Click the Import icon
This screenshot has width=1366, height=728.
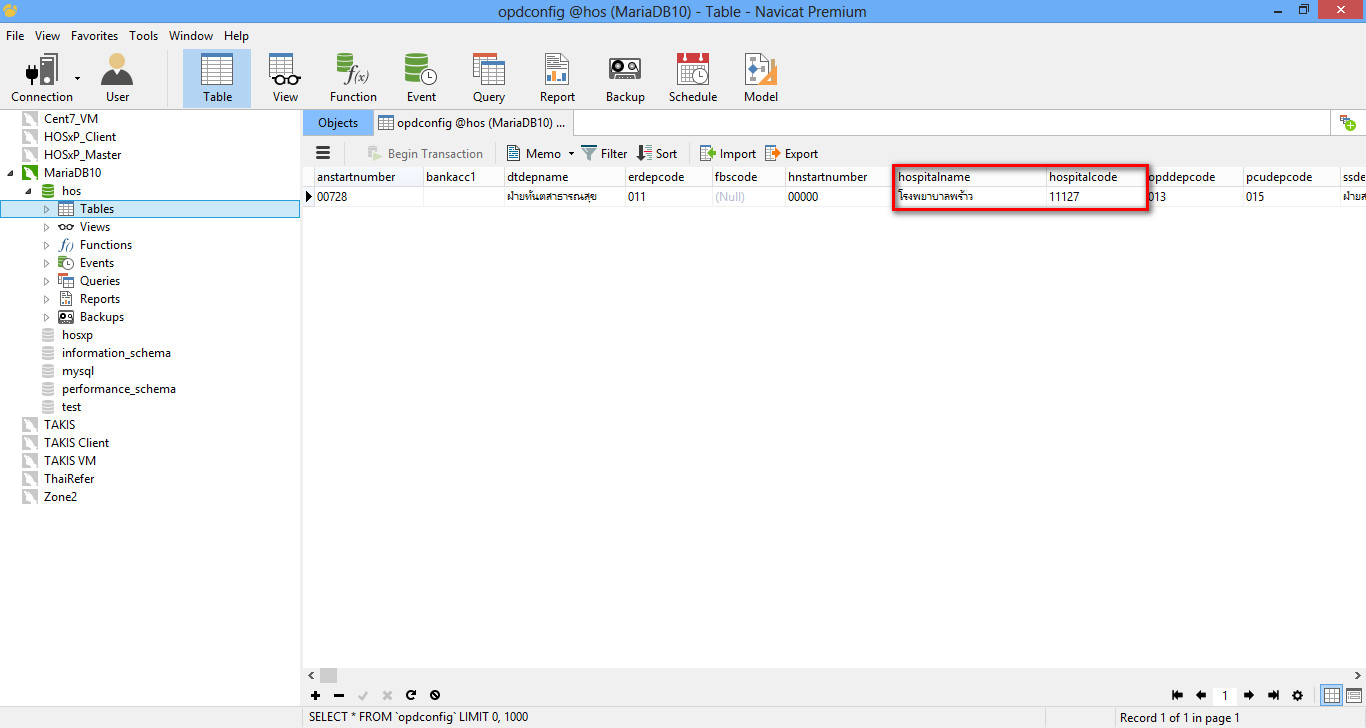[727, 153]
